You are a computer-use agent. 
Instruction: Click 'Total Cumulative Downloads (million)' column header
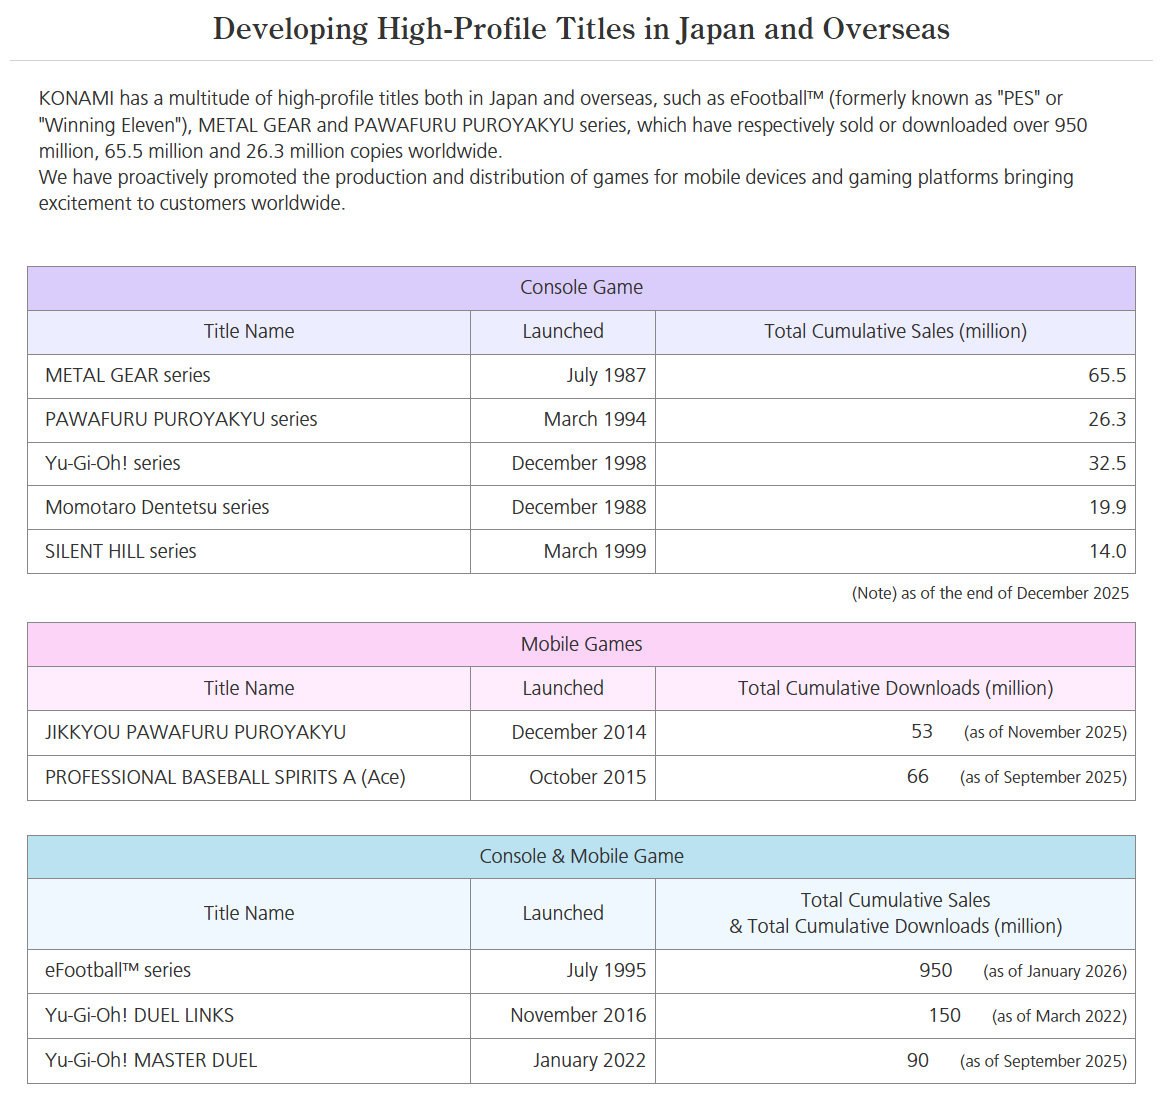click(895, 688)
